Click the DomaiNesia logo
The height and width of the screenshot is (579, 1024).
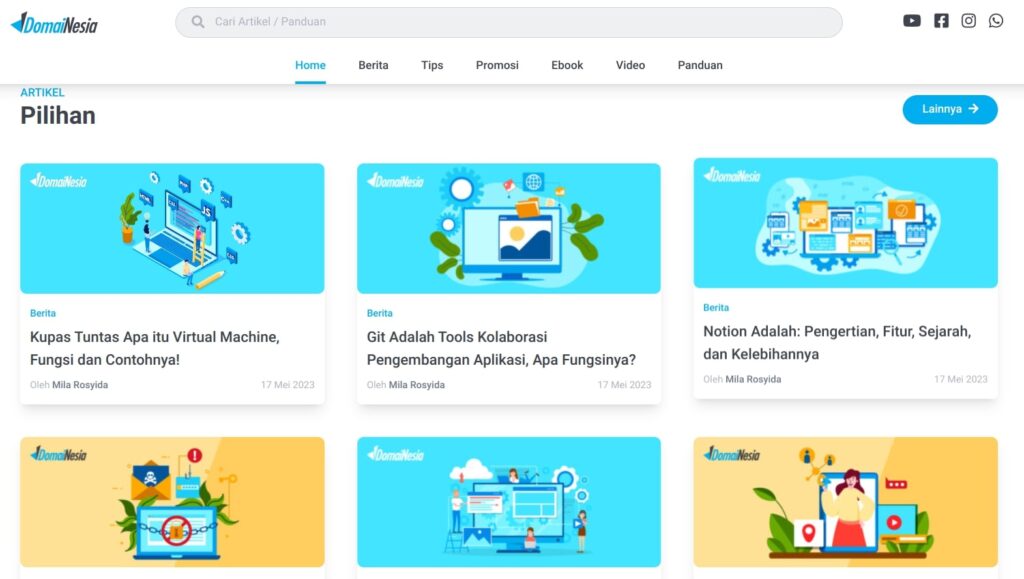[54, 22]
